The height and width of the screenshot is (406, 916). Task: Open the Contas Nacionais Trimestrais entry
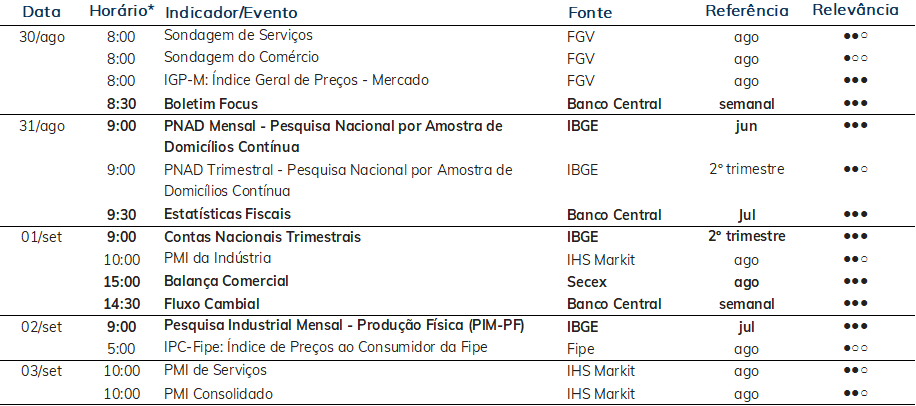[262, 237]
